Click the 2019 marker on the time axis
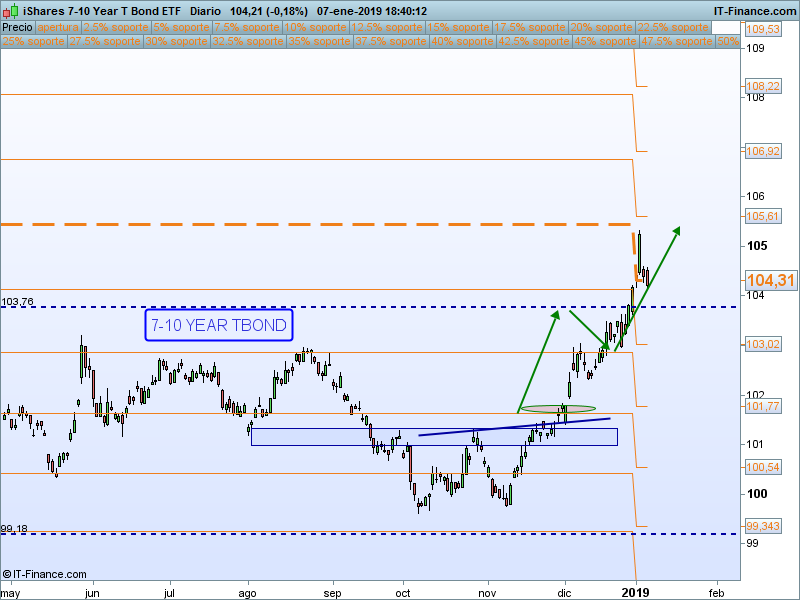Viewport: 800px width, 600px height. coord(636,592)
